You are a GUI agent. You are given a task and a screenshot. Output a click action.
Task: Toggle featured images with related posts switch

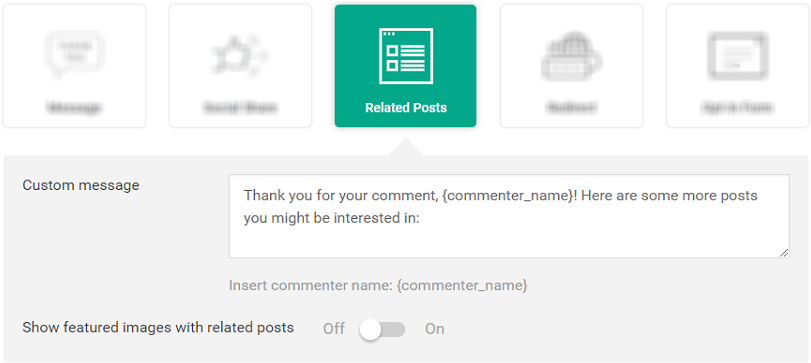[383, 329]
